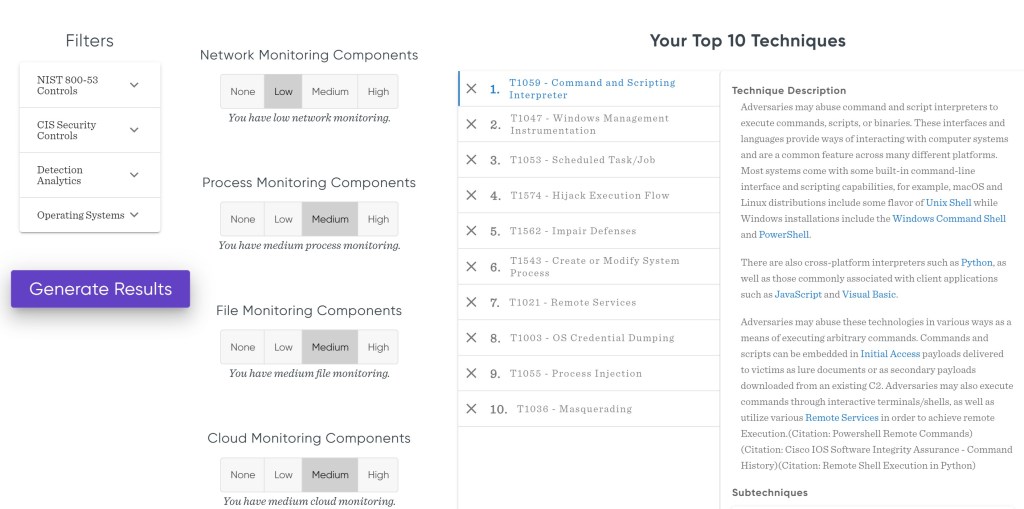Remove OS Credential Dumping with X icon
1024x509 pixels.
pos(472,338)
